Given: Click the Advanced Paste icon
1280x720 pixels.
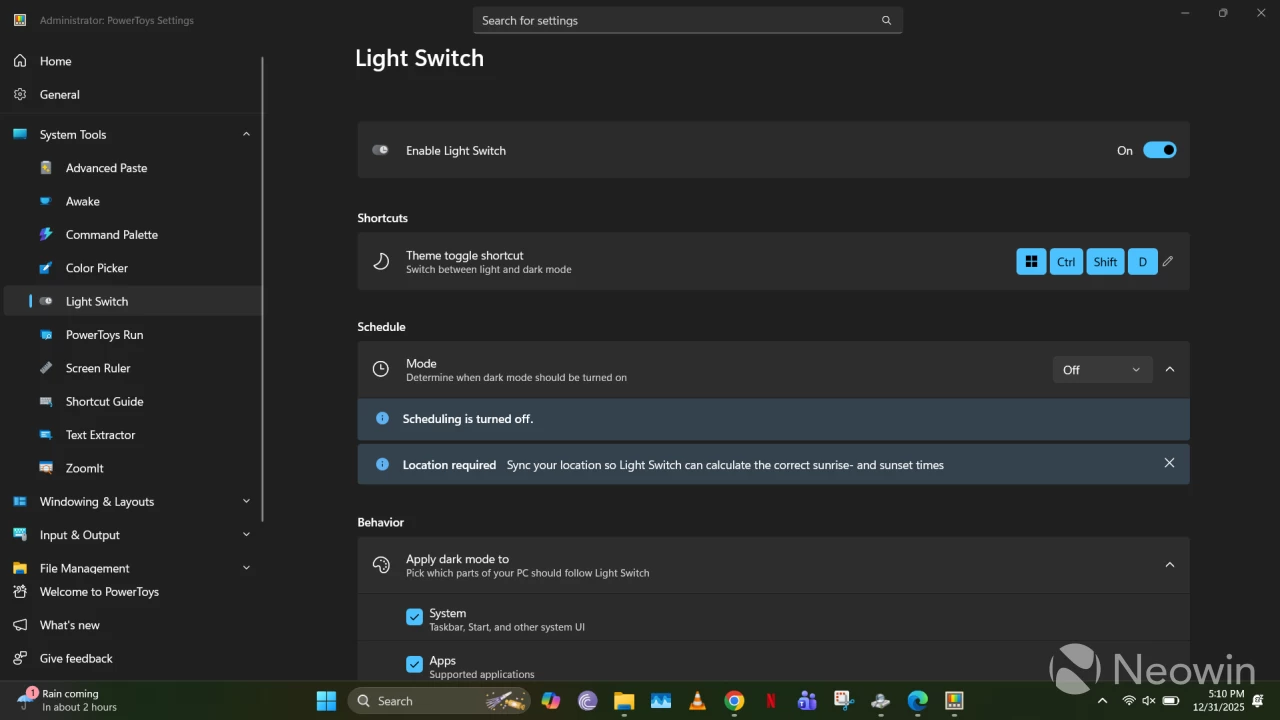Looking at the screenshot, I should (46, 168).
